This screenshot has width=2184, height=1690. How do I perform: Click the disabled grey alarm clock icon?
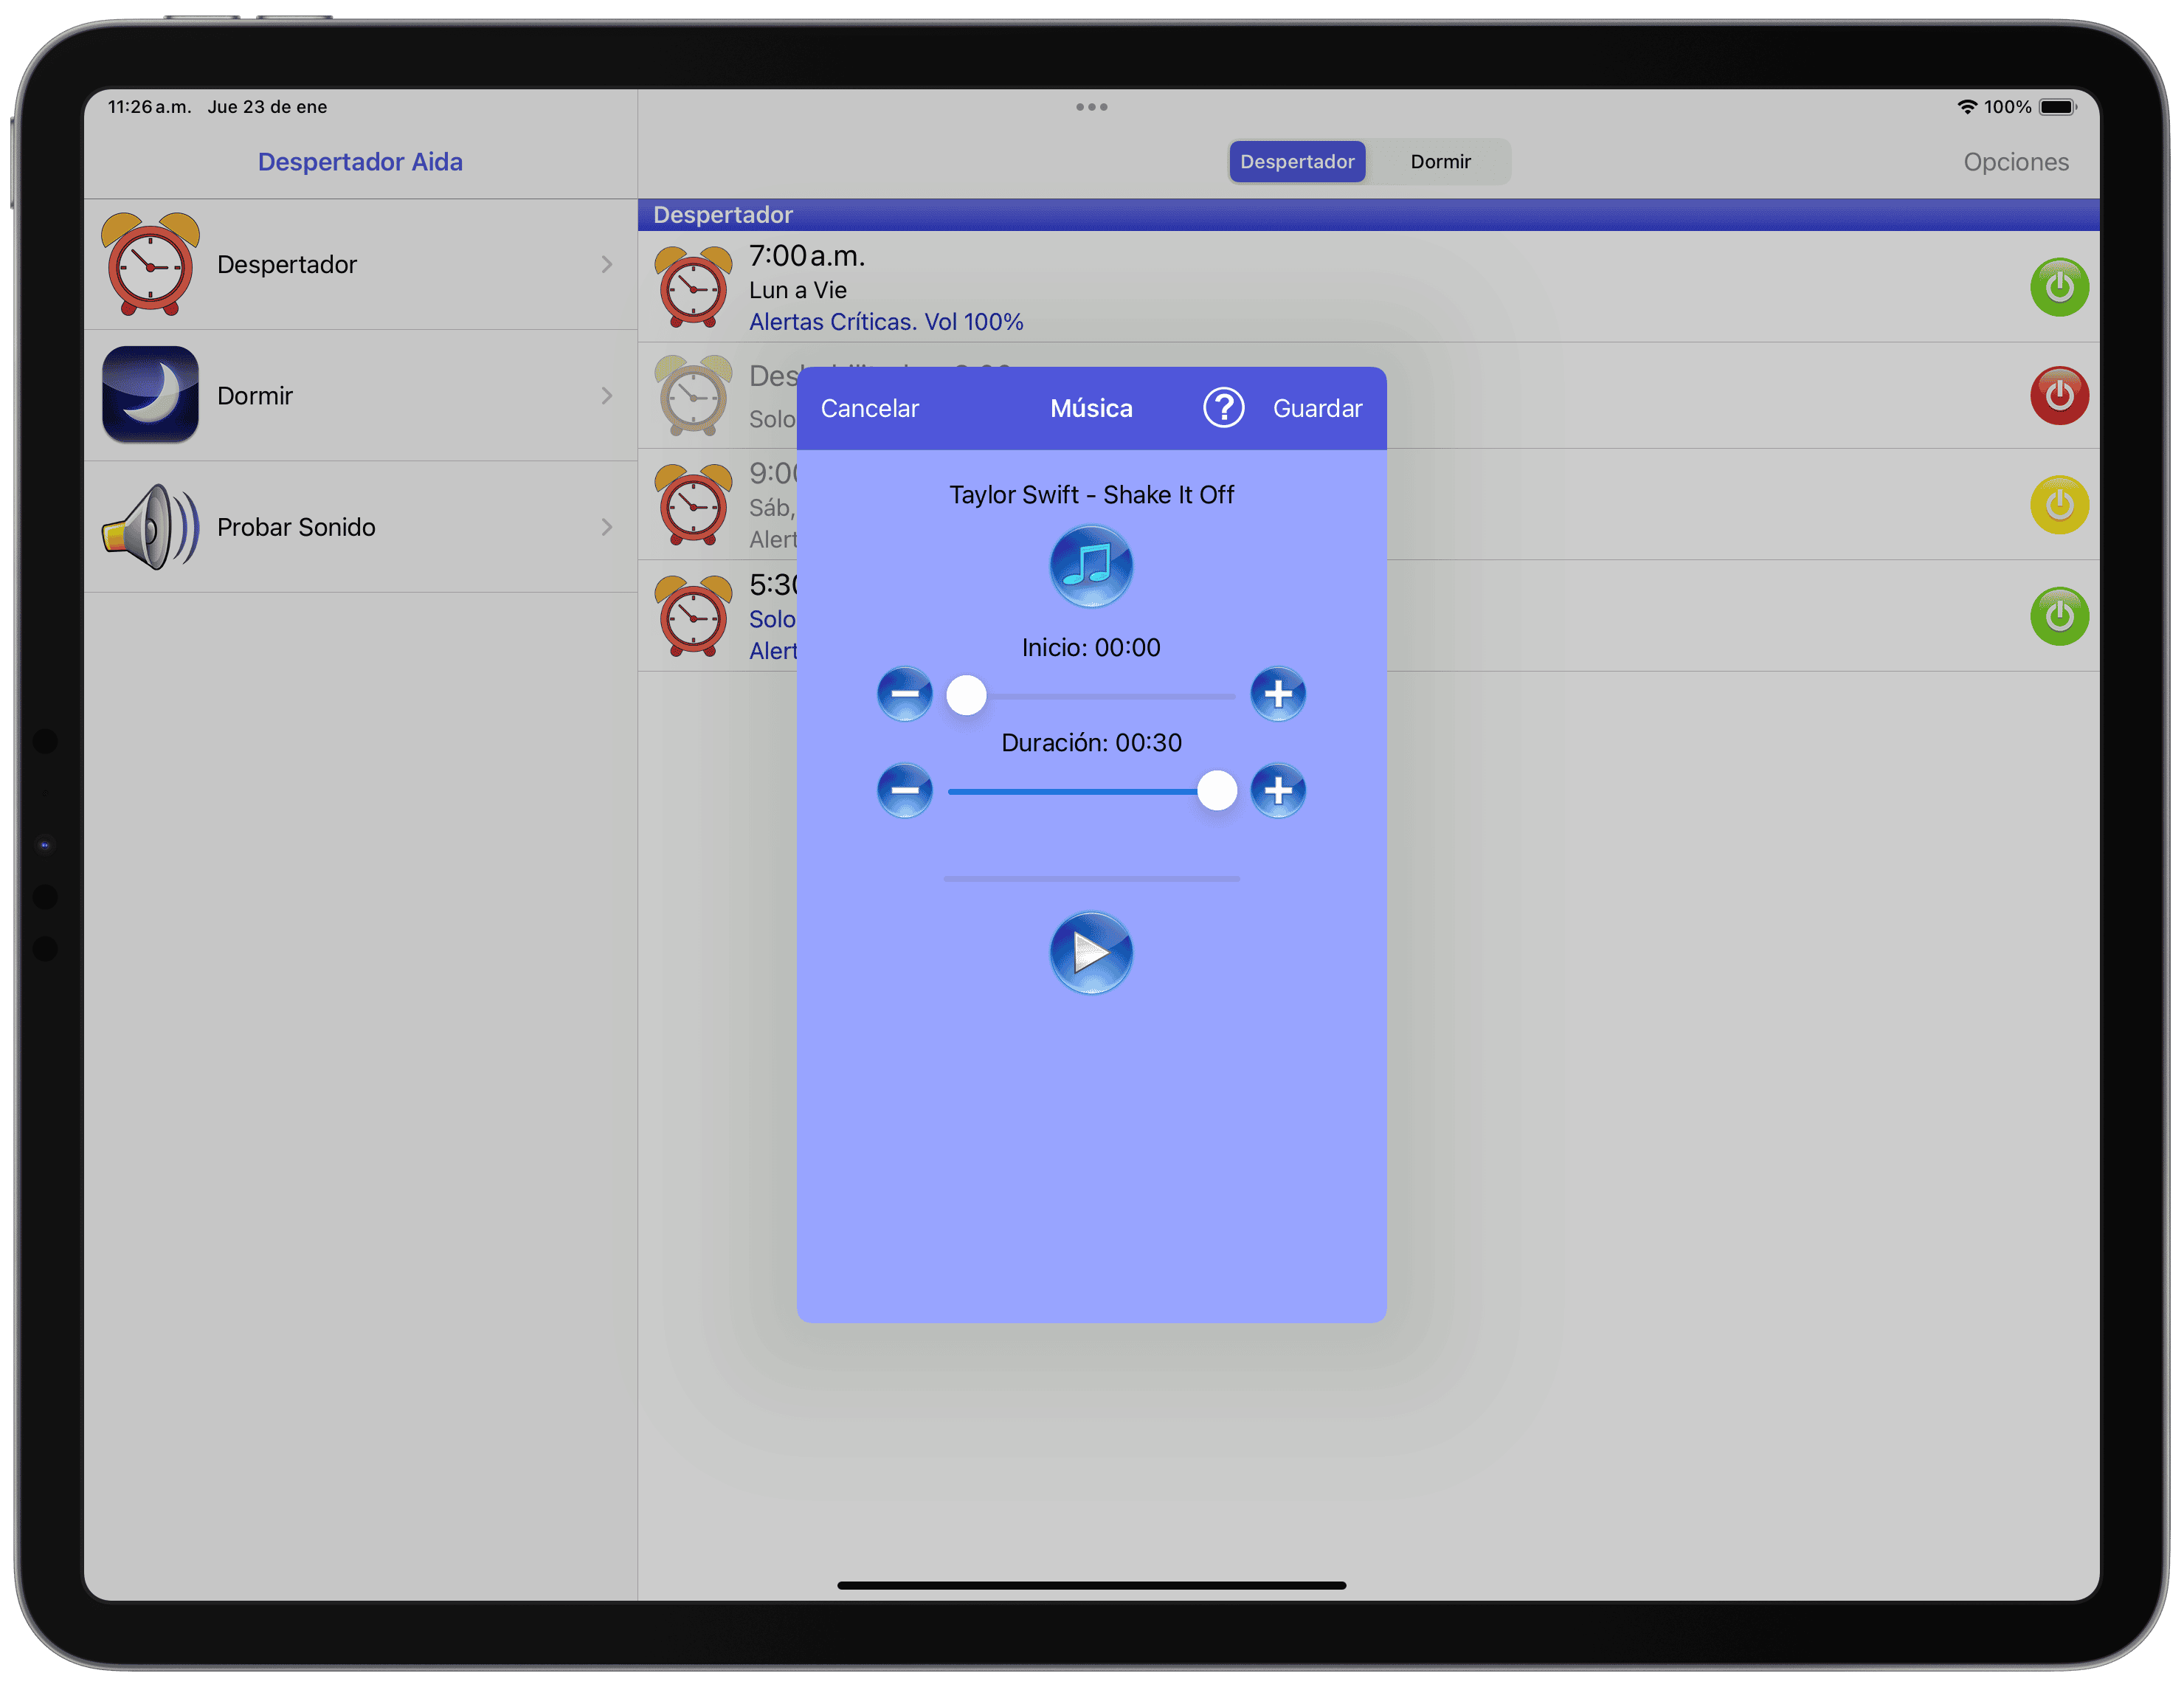coord(693,396)
